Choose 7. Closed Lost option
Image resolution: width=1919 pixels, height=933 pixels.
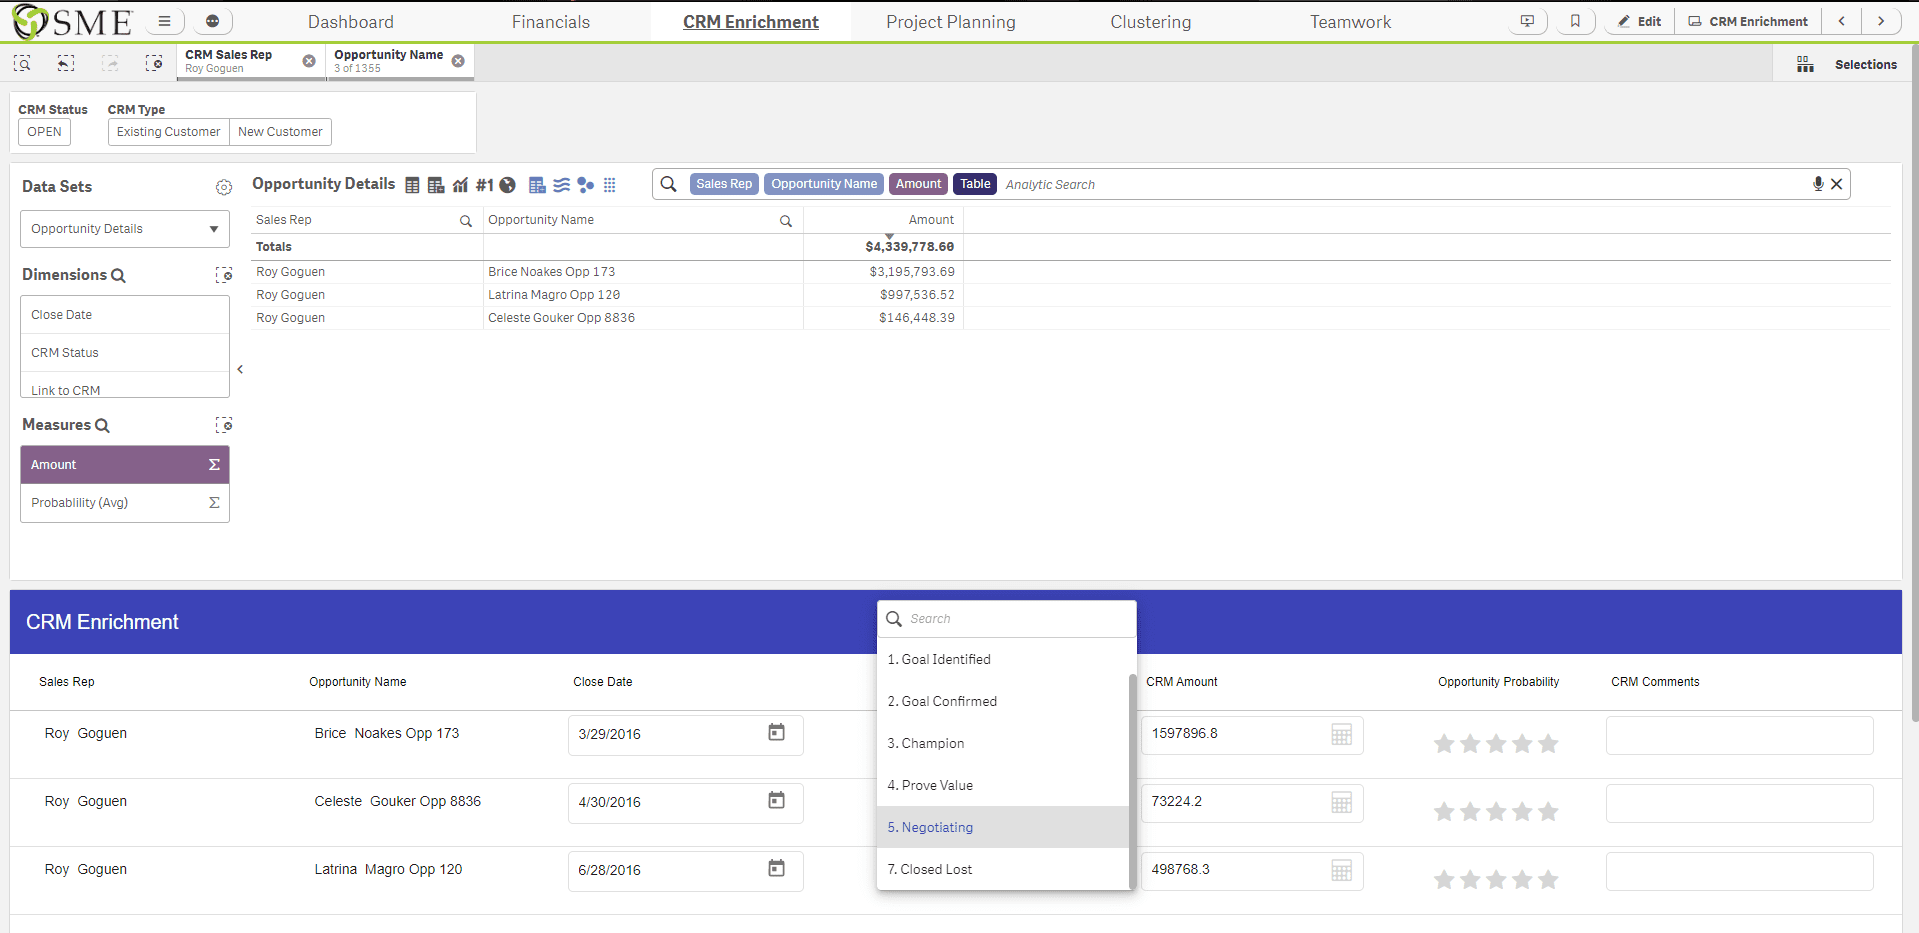1003,869
